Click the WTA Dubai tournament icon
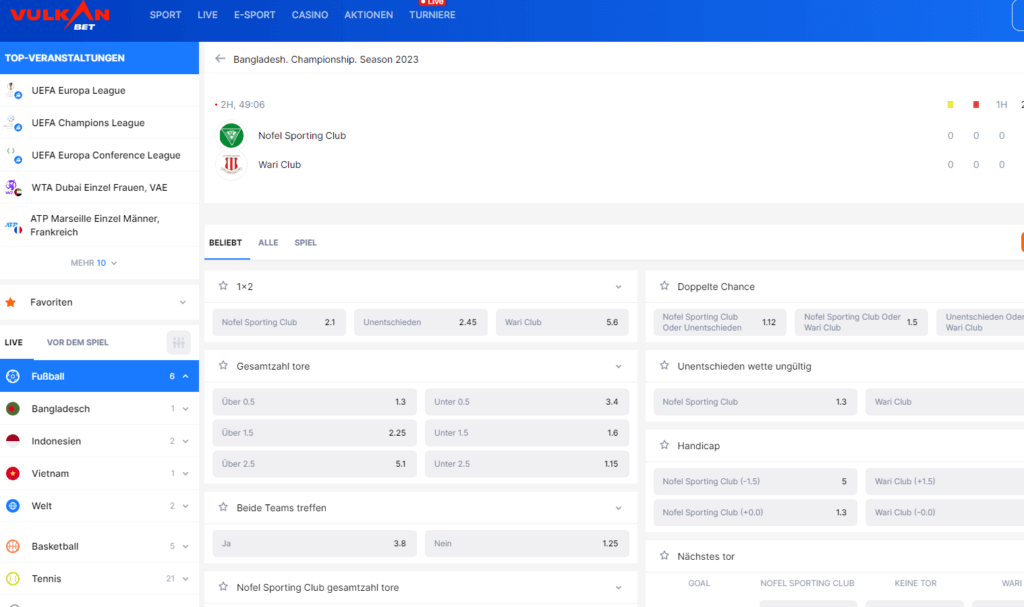1024x607 pixels. click(x=13, y=188)
